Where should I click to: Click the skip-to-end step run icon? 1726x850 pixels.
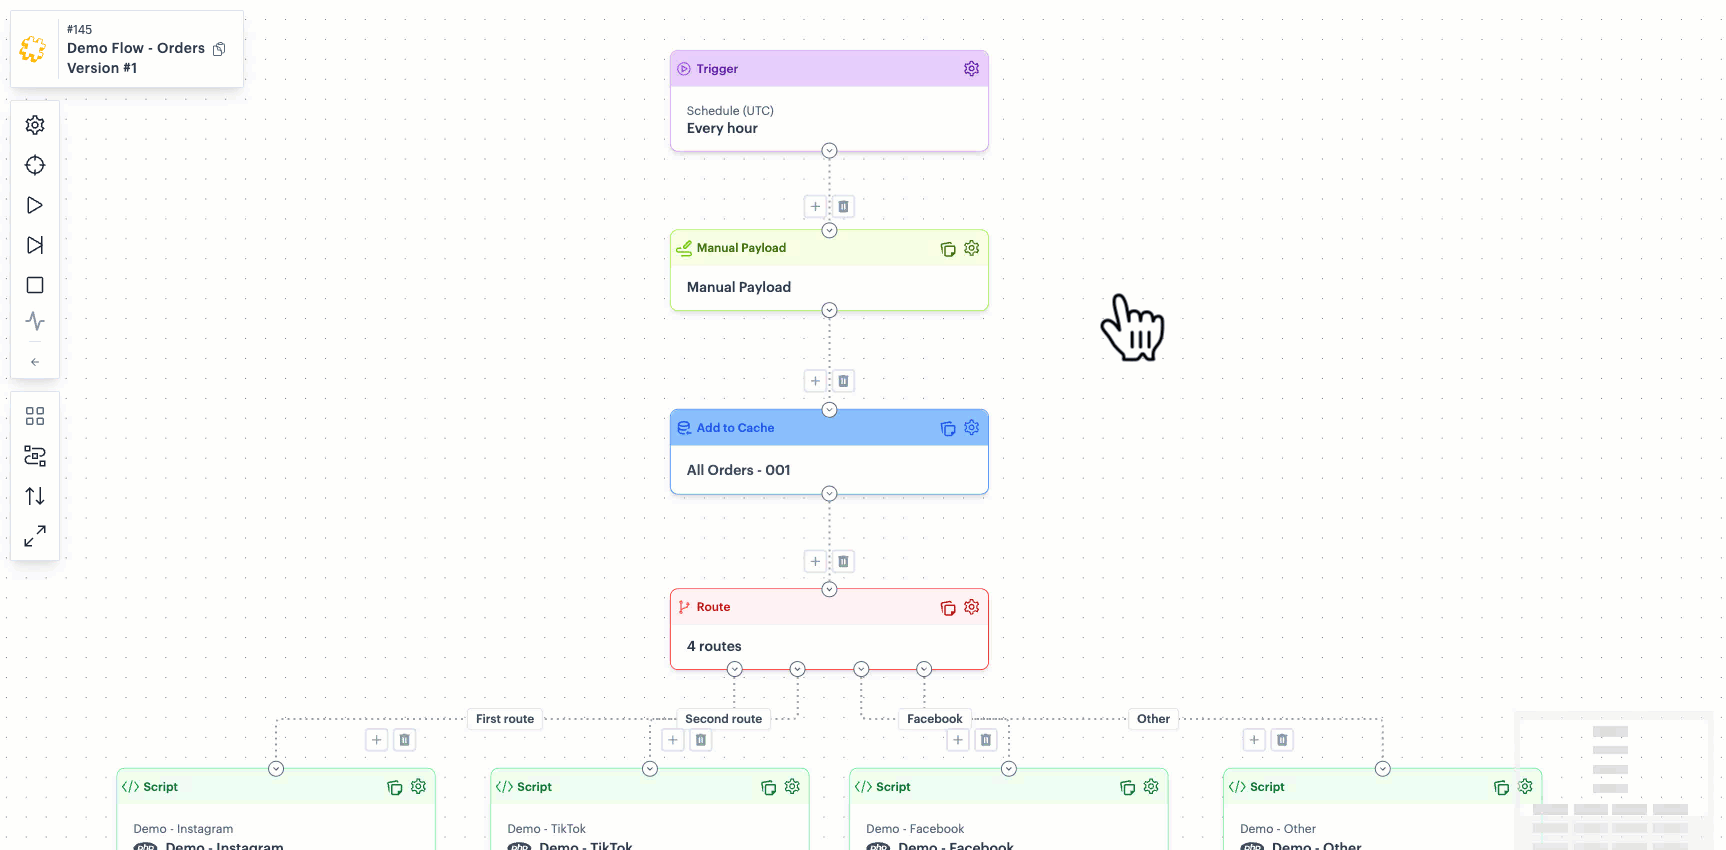coord(35,245)
